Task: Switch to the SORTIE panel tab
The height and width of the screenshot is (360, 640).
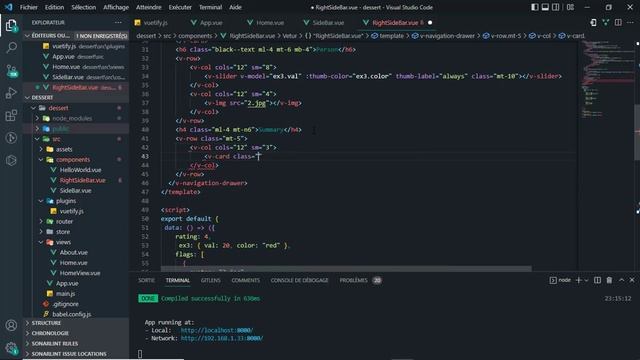Action: click(x=147, y=280)
